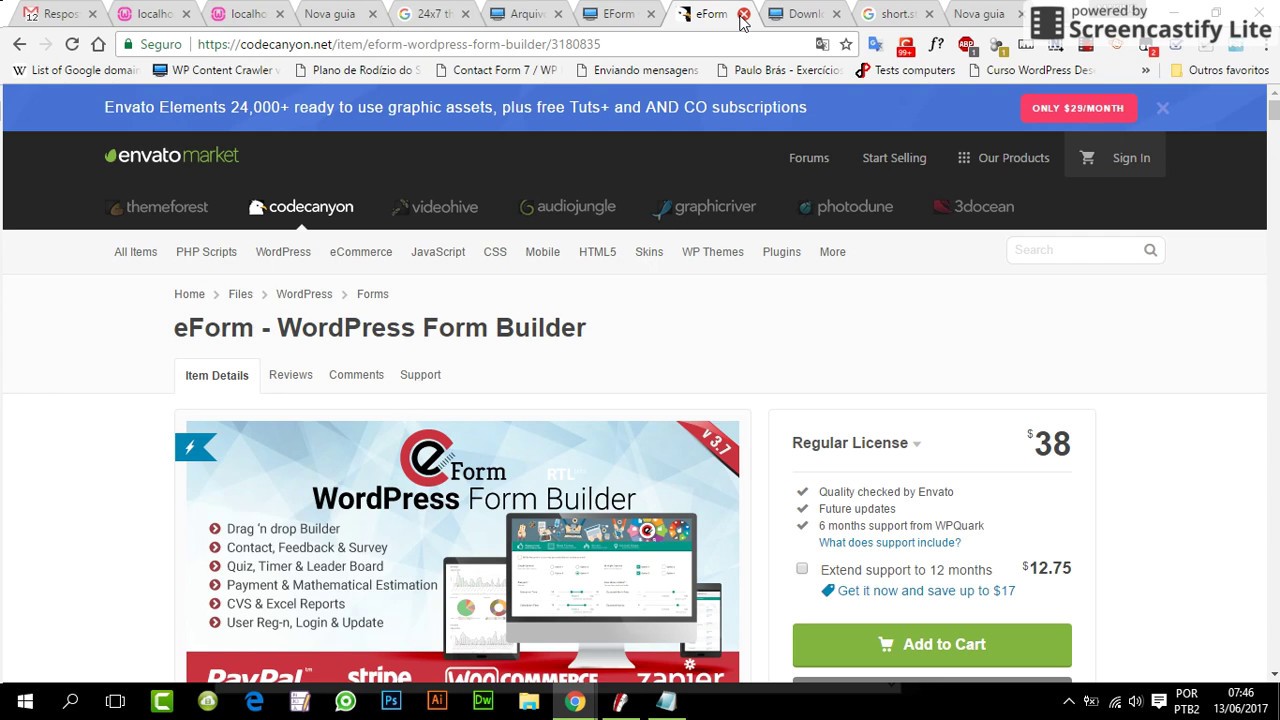The height and width of the screenshot is (720, 1280).
Task: Open the Forums link
Action: coord(809,158)
